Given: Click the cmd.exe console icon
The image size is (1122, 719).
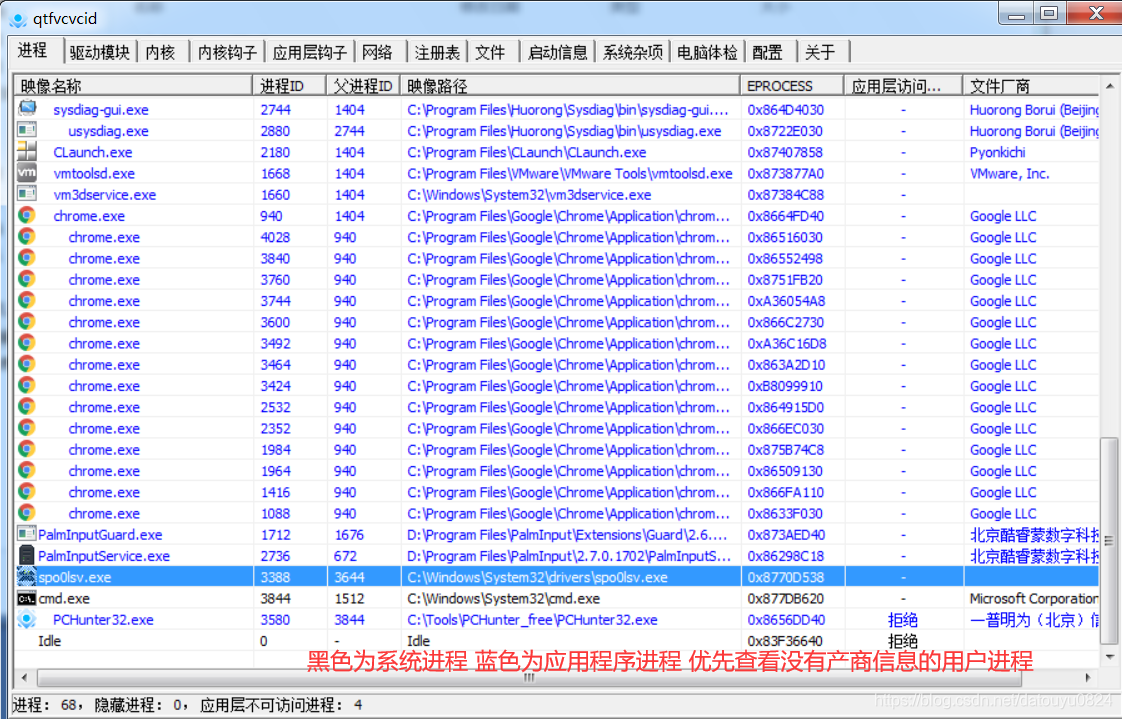Looking at the screenshot, I should (27, 598).
